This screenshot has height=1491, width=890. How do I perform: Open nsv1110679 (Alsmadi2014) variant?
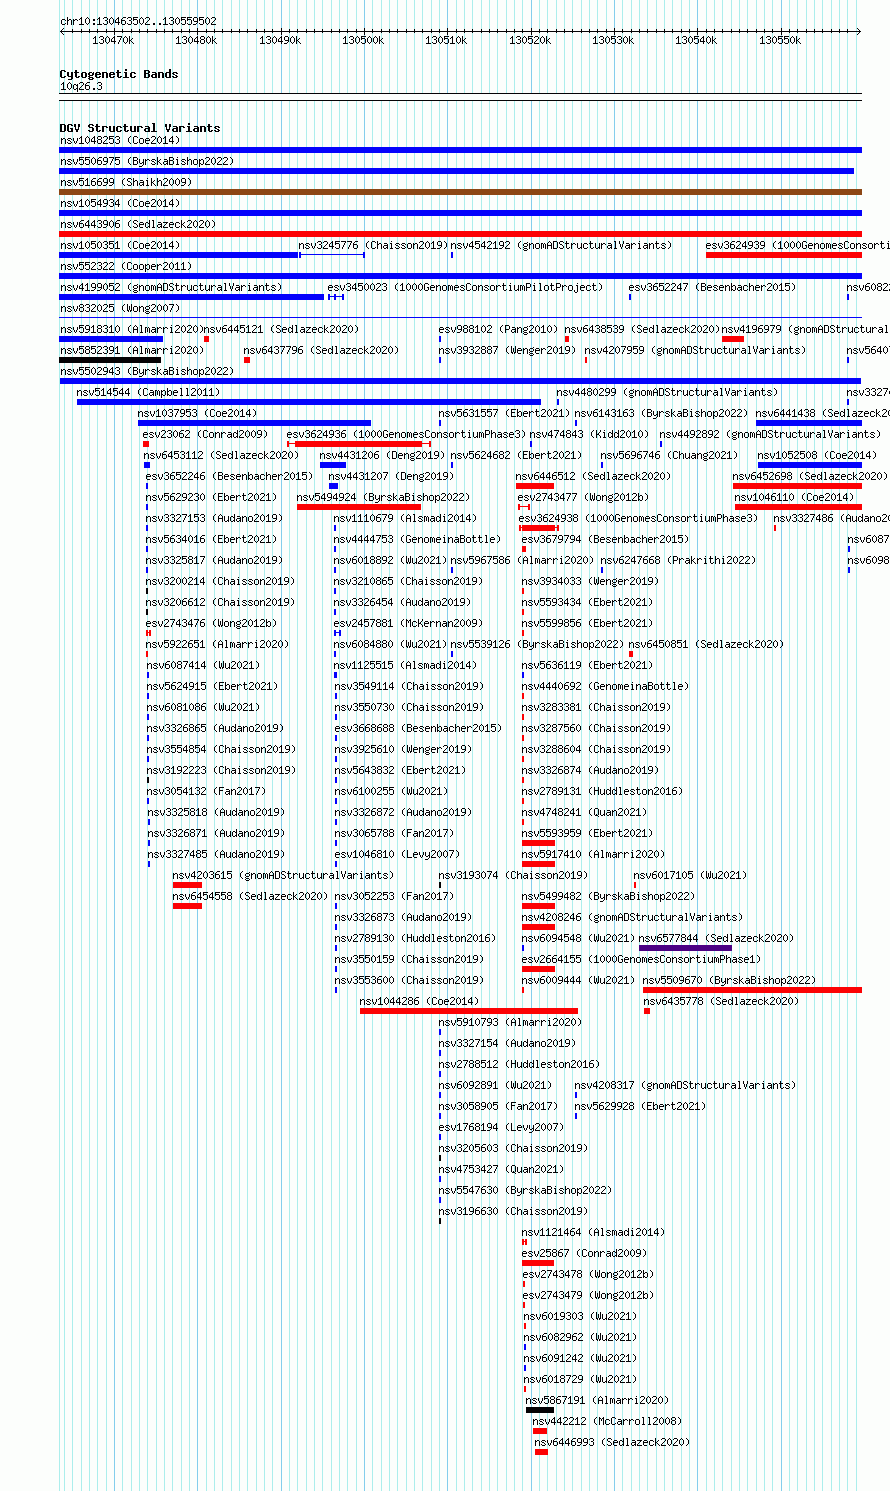(405, 519)
